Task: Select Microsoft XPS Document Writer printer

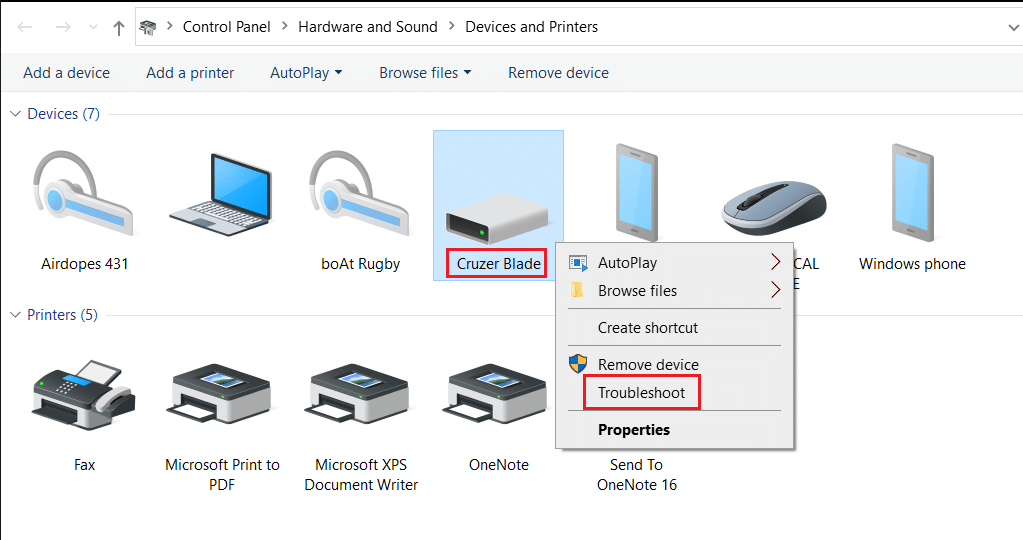Action: coord(360,395)
